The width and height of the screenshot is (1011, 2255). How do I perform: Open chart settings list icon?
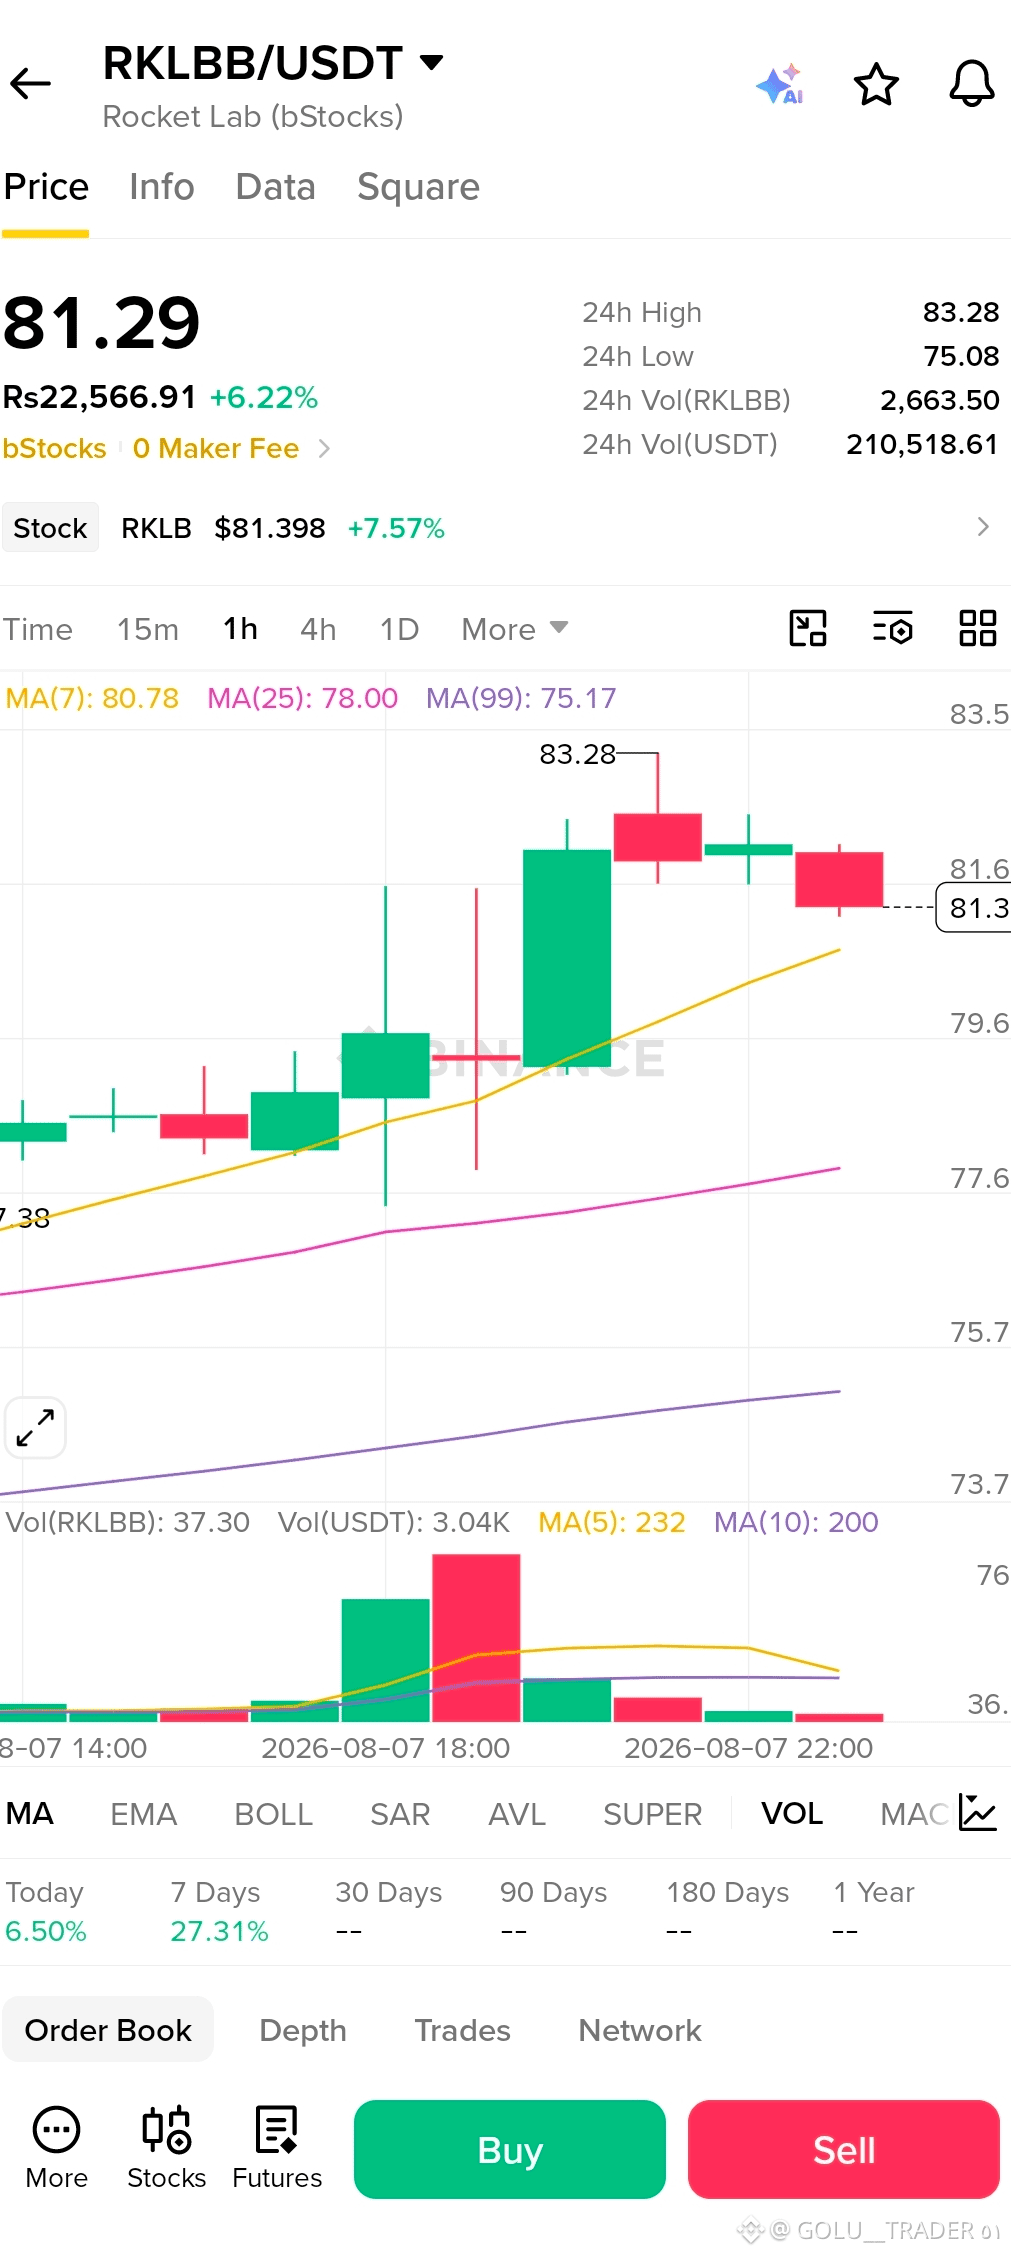pyautogui.click(x=893, y=629)
